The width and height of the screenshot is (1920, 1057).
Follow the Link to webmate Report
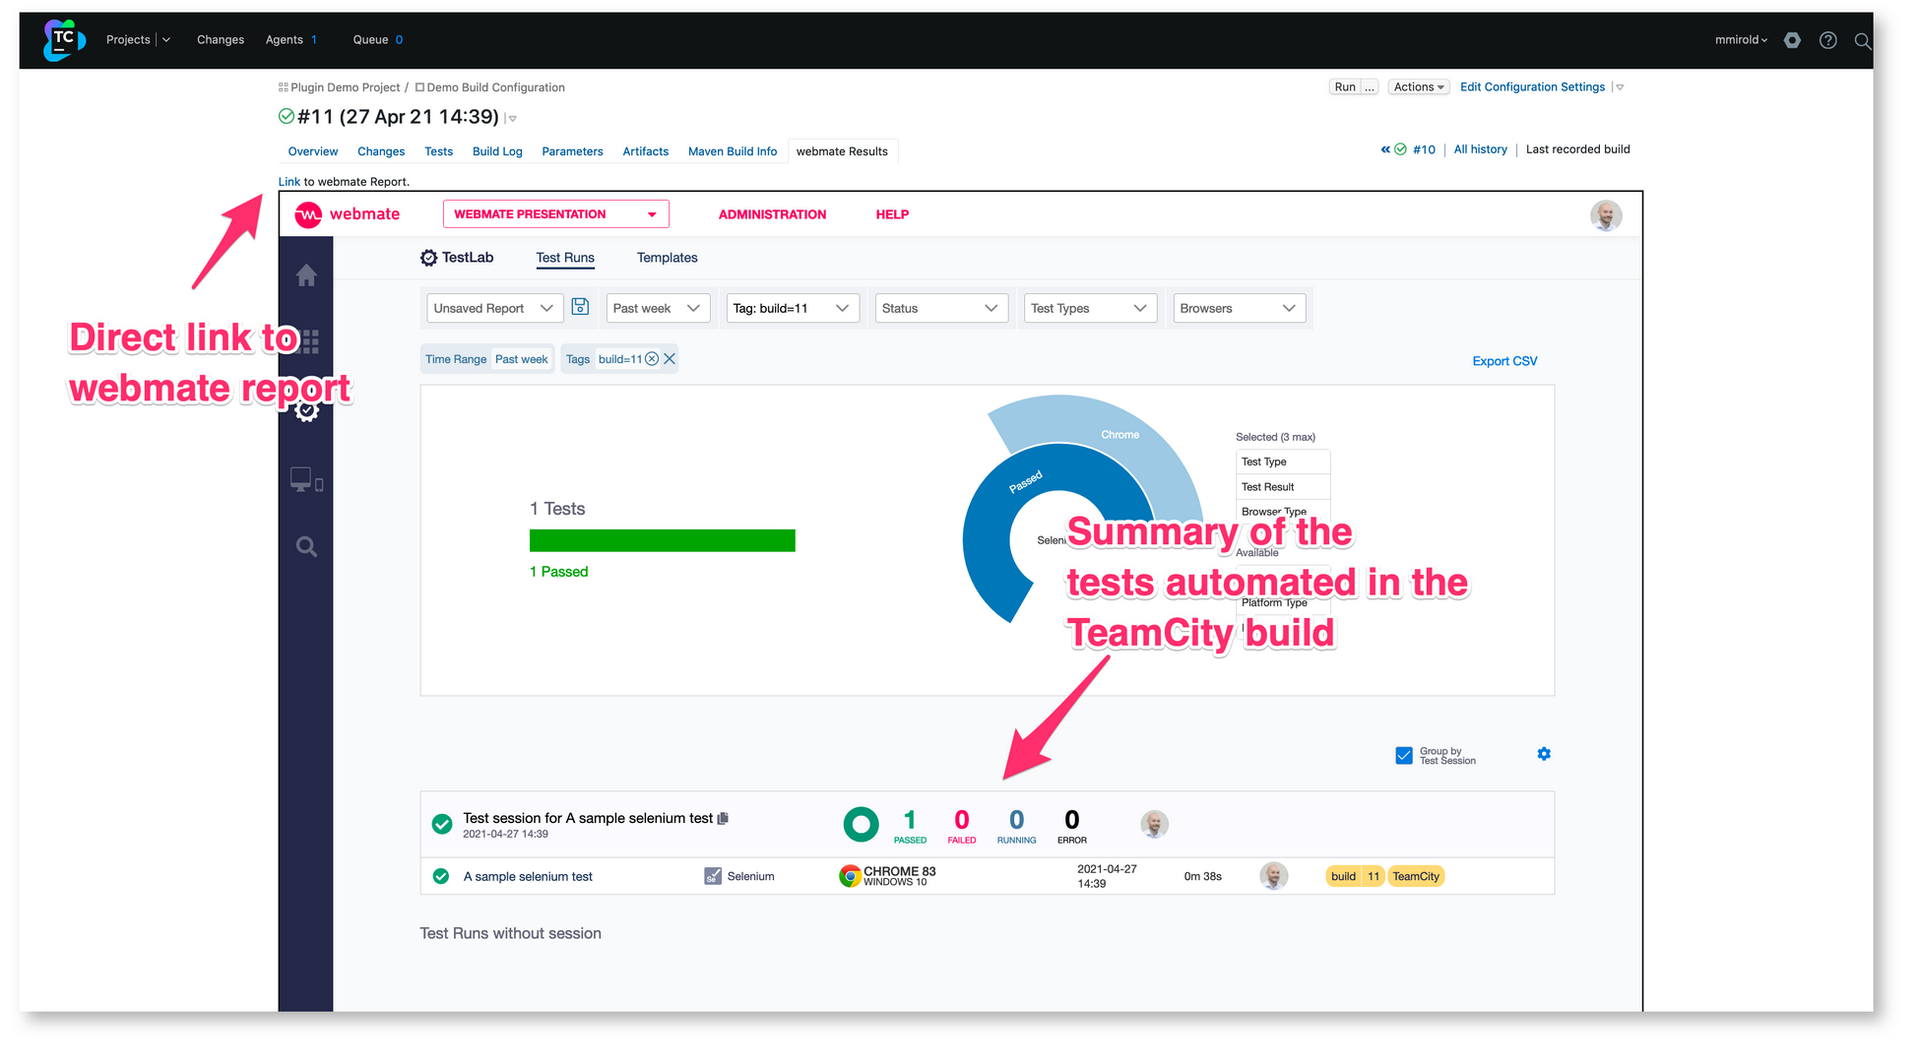289,182
